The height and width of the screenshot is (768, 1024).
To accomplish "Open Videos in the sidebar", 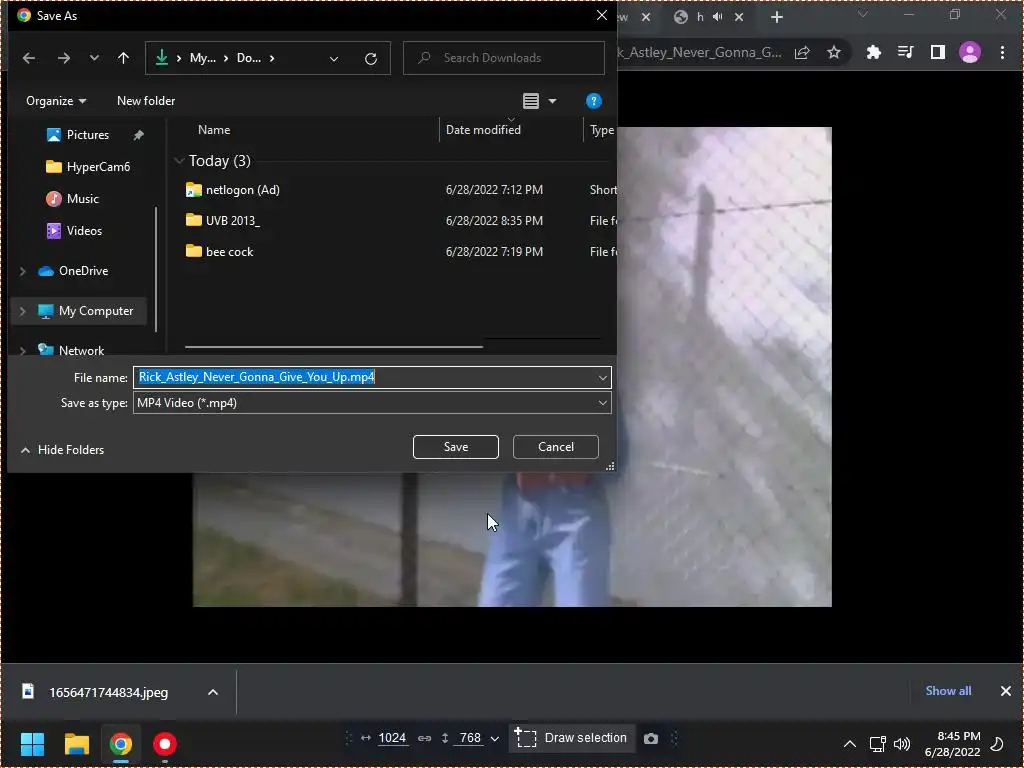I will 74,231.
